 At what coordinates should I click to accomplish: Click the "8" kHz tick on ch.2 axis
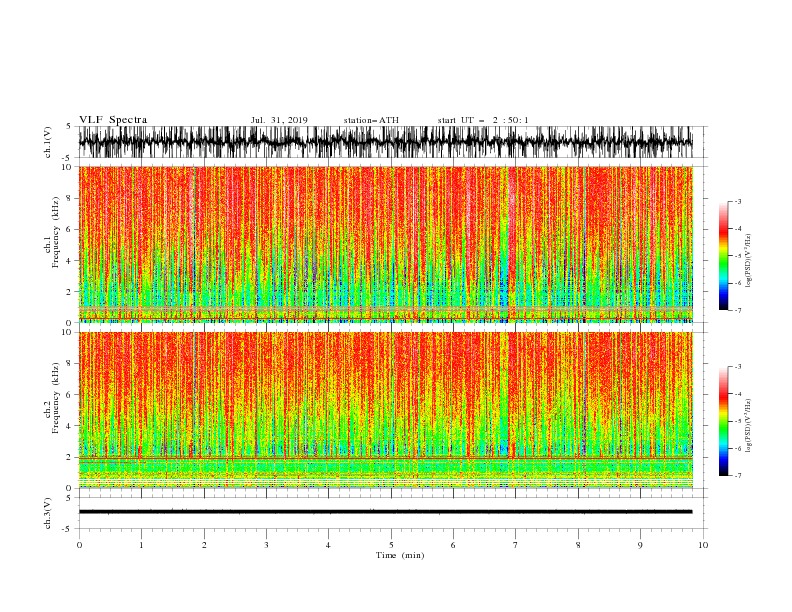point(70,364)
